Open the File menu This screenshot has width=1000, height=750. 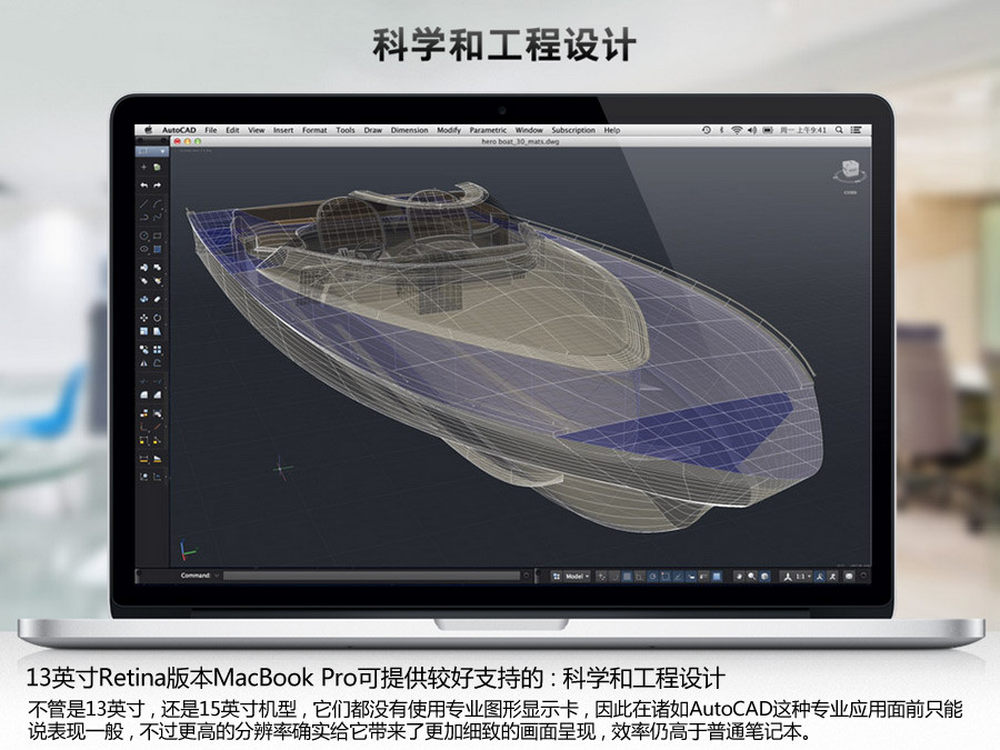tap(210, 130)
